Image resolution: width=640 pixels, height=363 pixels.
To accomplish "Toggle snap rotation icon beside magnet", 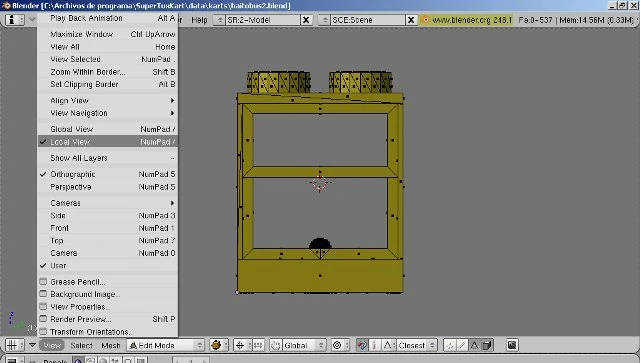I will 374,345.
